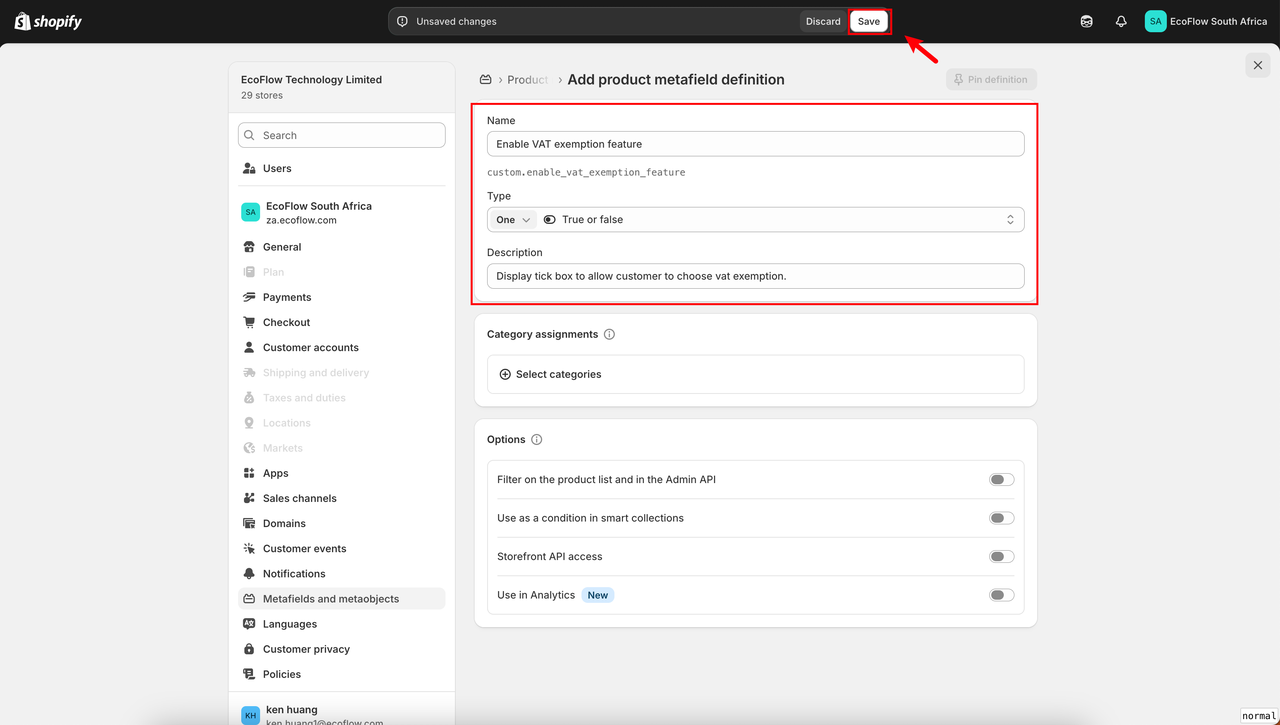This screenshot has height=725, width=1280.
Task: Click the metafields breadcrumb icon
Action: click(x=485, y=80)
